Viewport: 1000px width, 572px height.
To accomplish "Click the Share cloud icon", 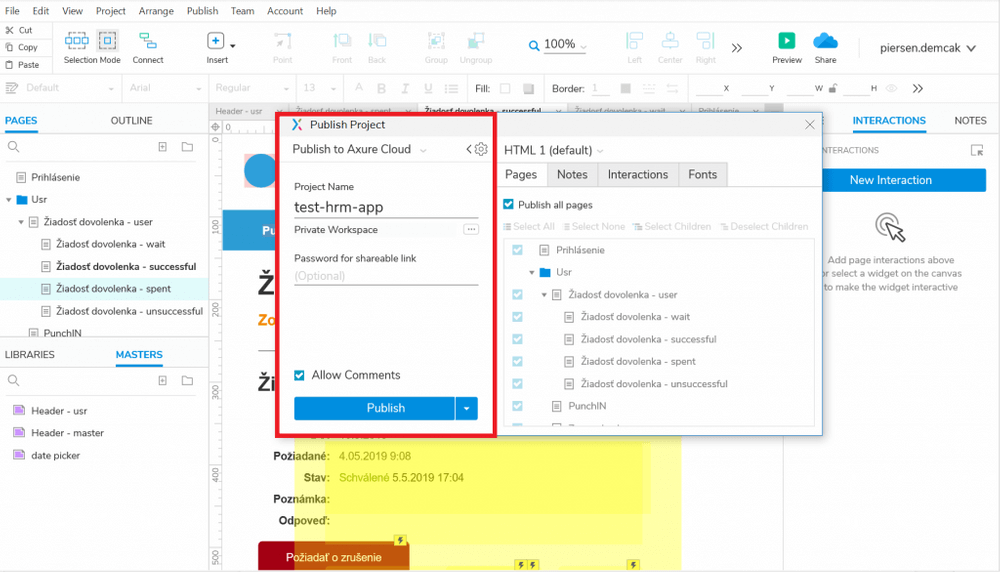I will (x=825, y=41).
